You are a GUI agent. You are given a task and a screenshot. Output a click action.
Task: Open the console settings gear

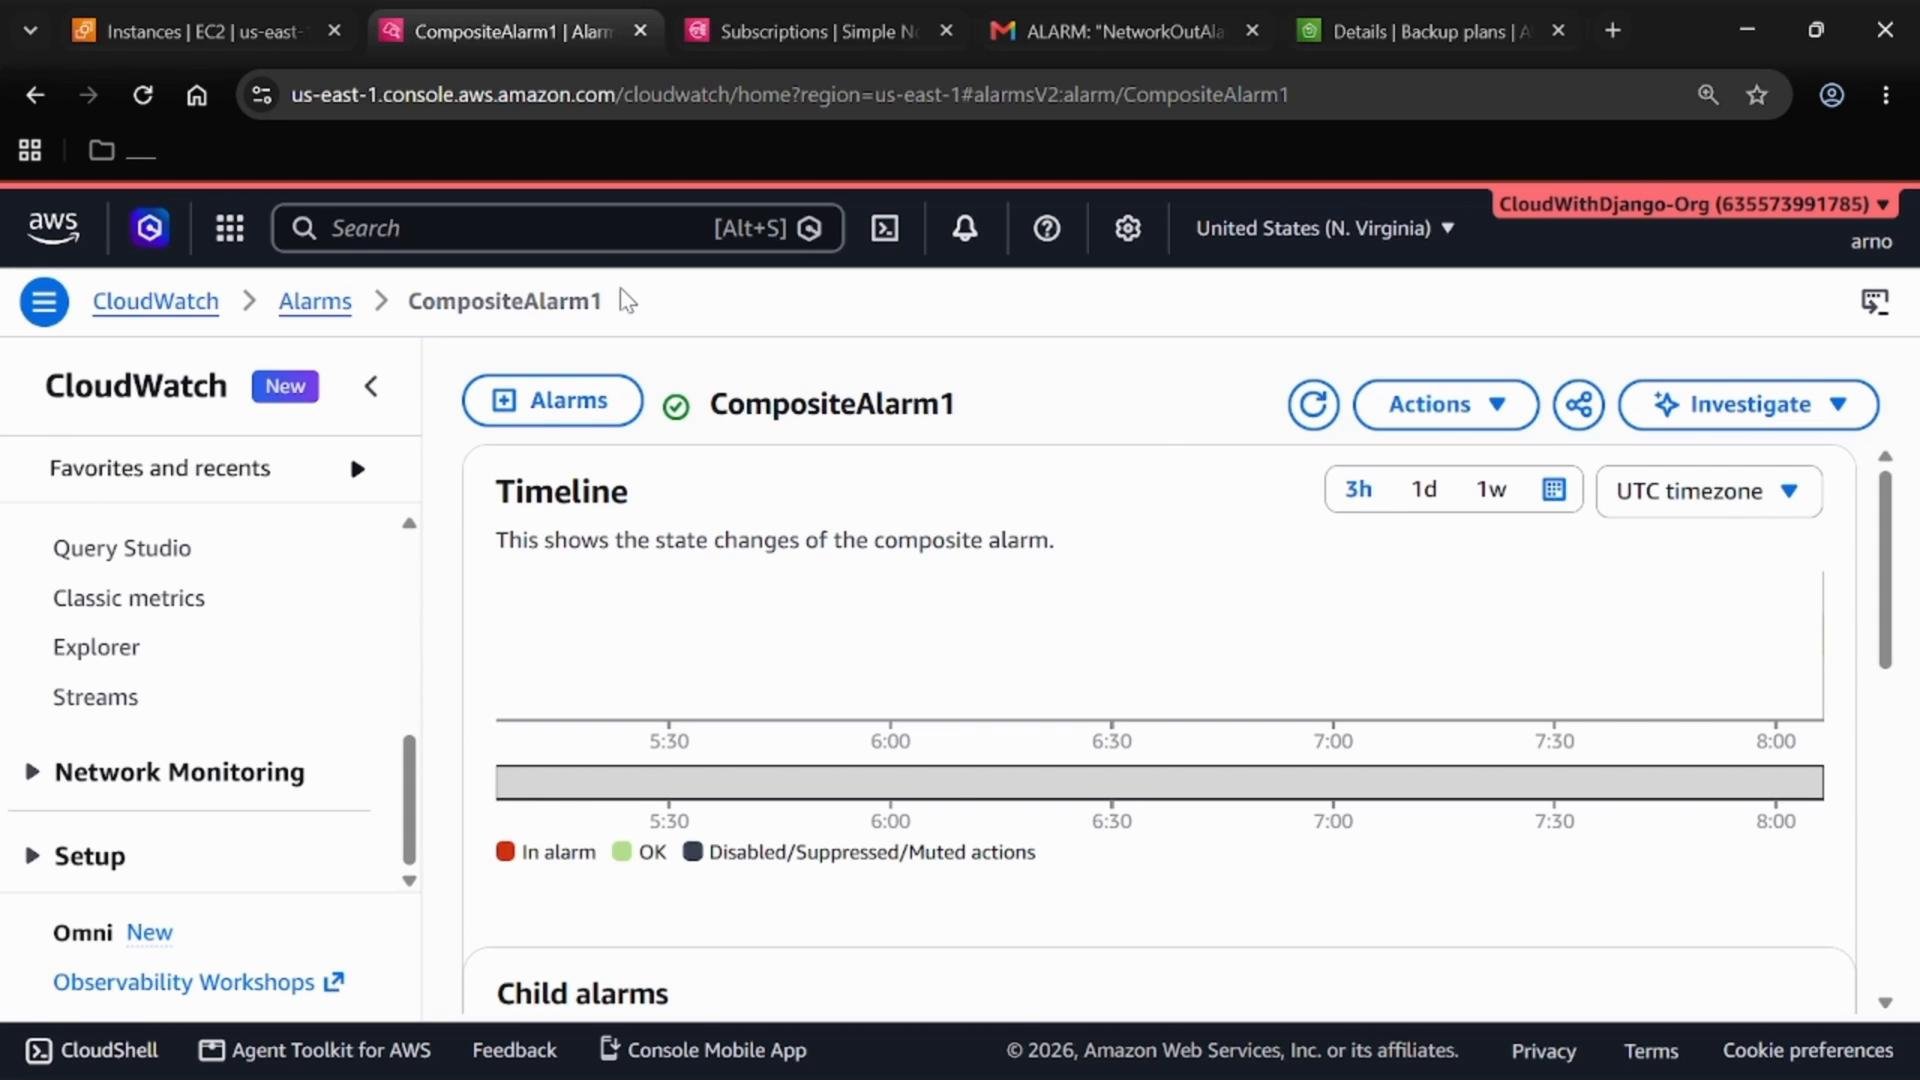tap(1128, 228)
